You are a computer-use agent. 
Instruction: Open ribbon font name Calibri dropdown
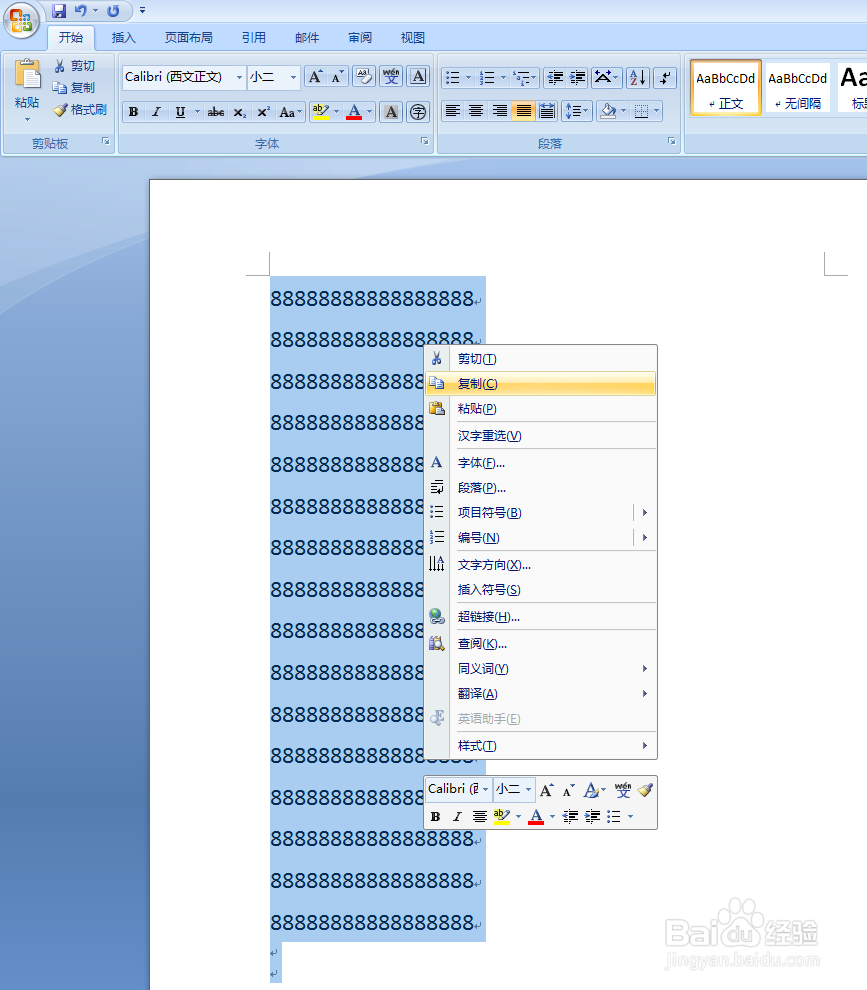(239, 78)
